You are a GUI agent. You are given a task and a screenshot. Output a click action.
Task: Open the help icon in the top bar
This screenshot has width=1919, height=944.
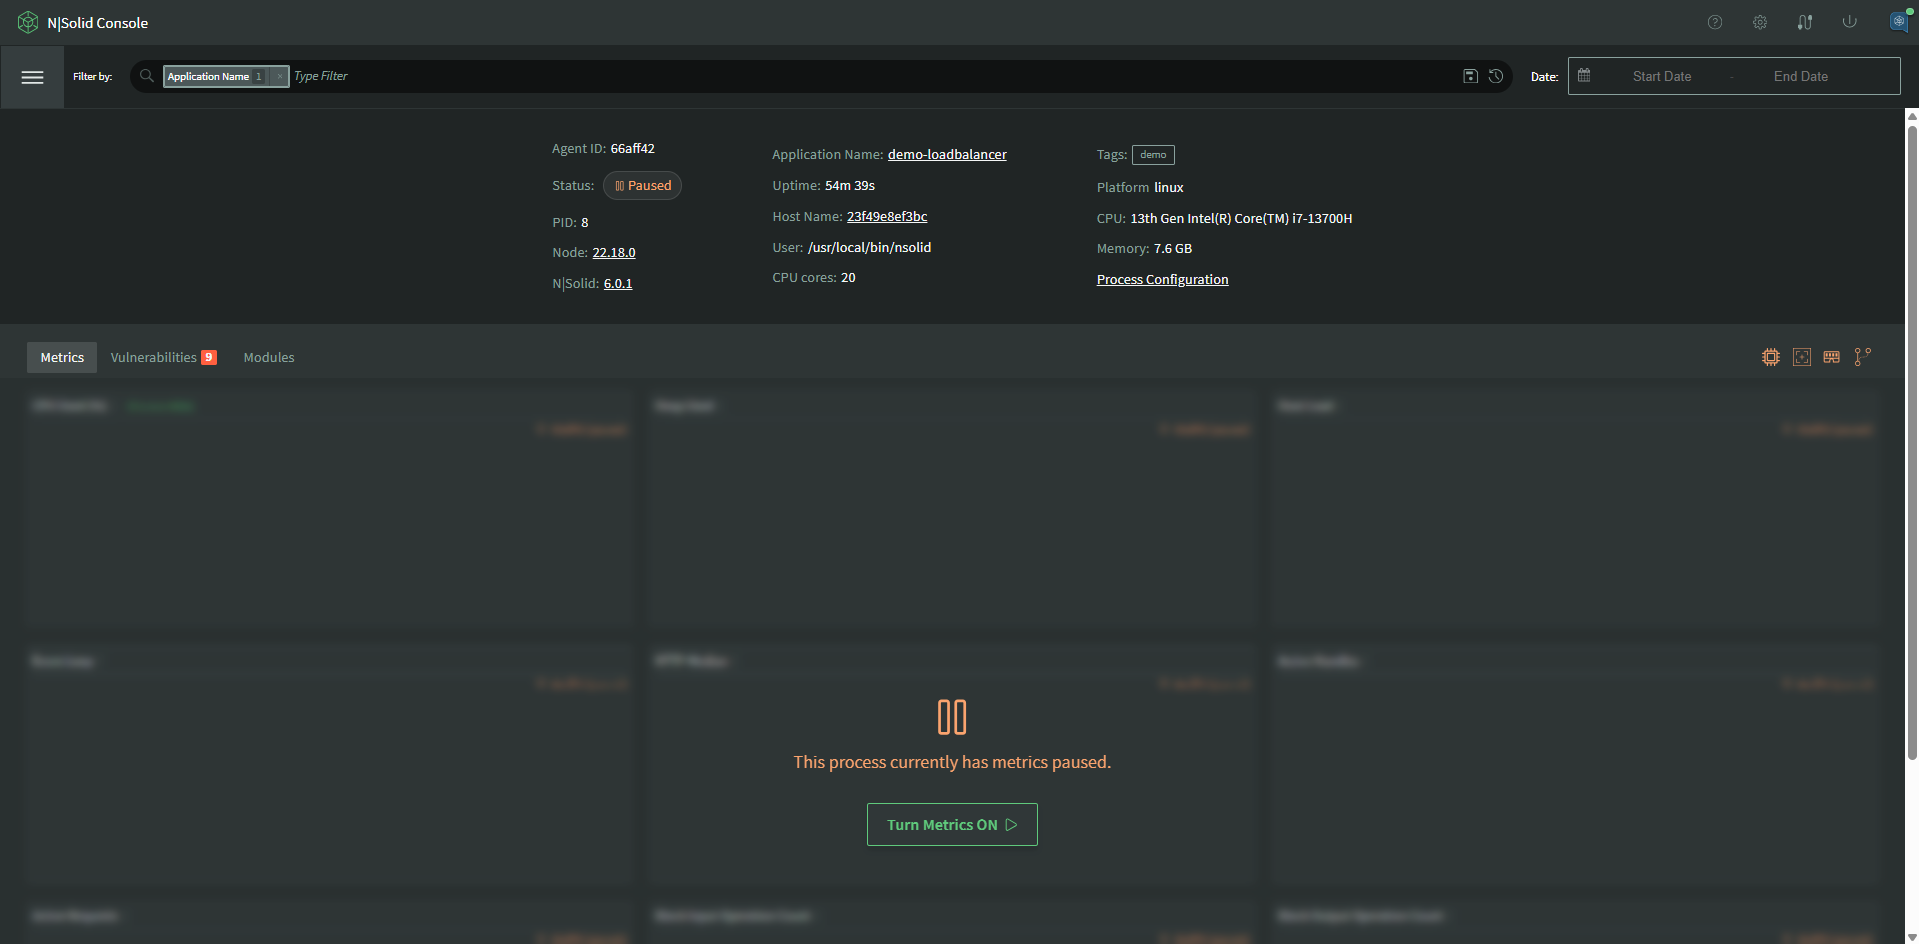click(x=1715, y=22)
